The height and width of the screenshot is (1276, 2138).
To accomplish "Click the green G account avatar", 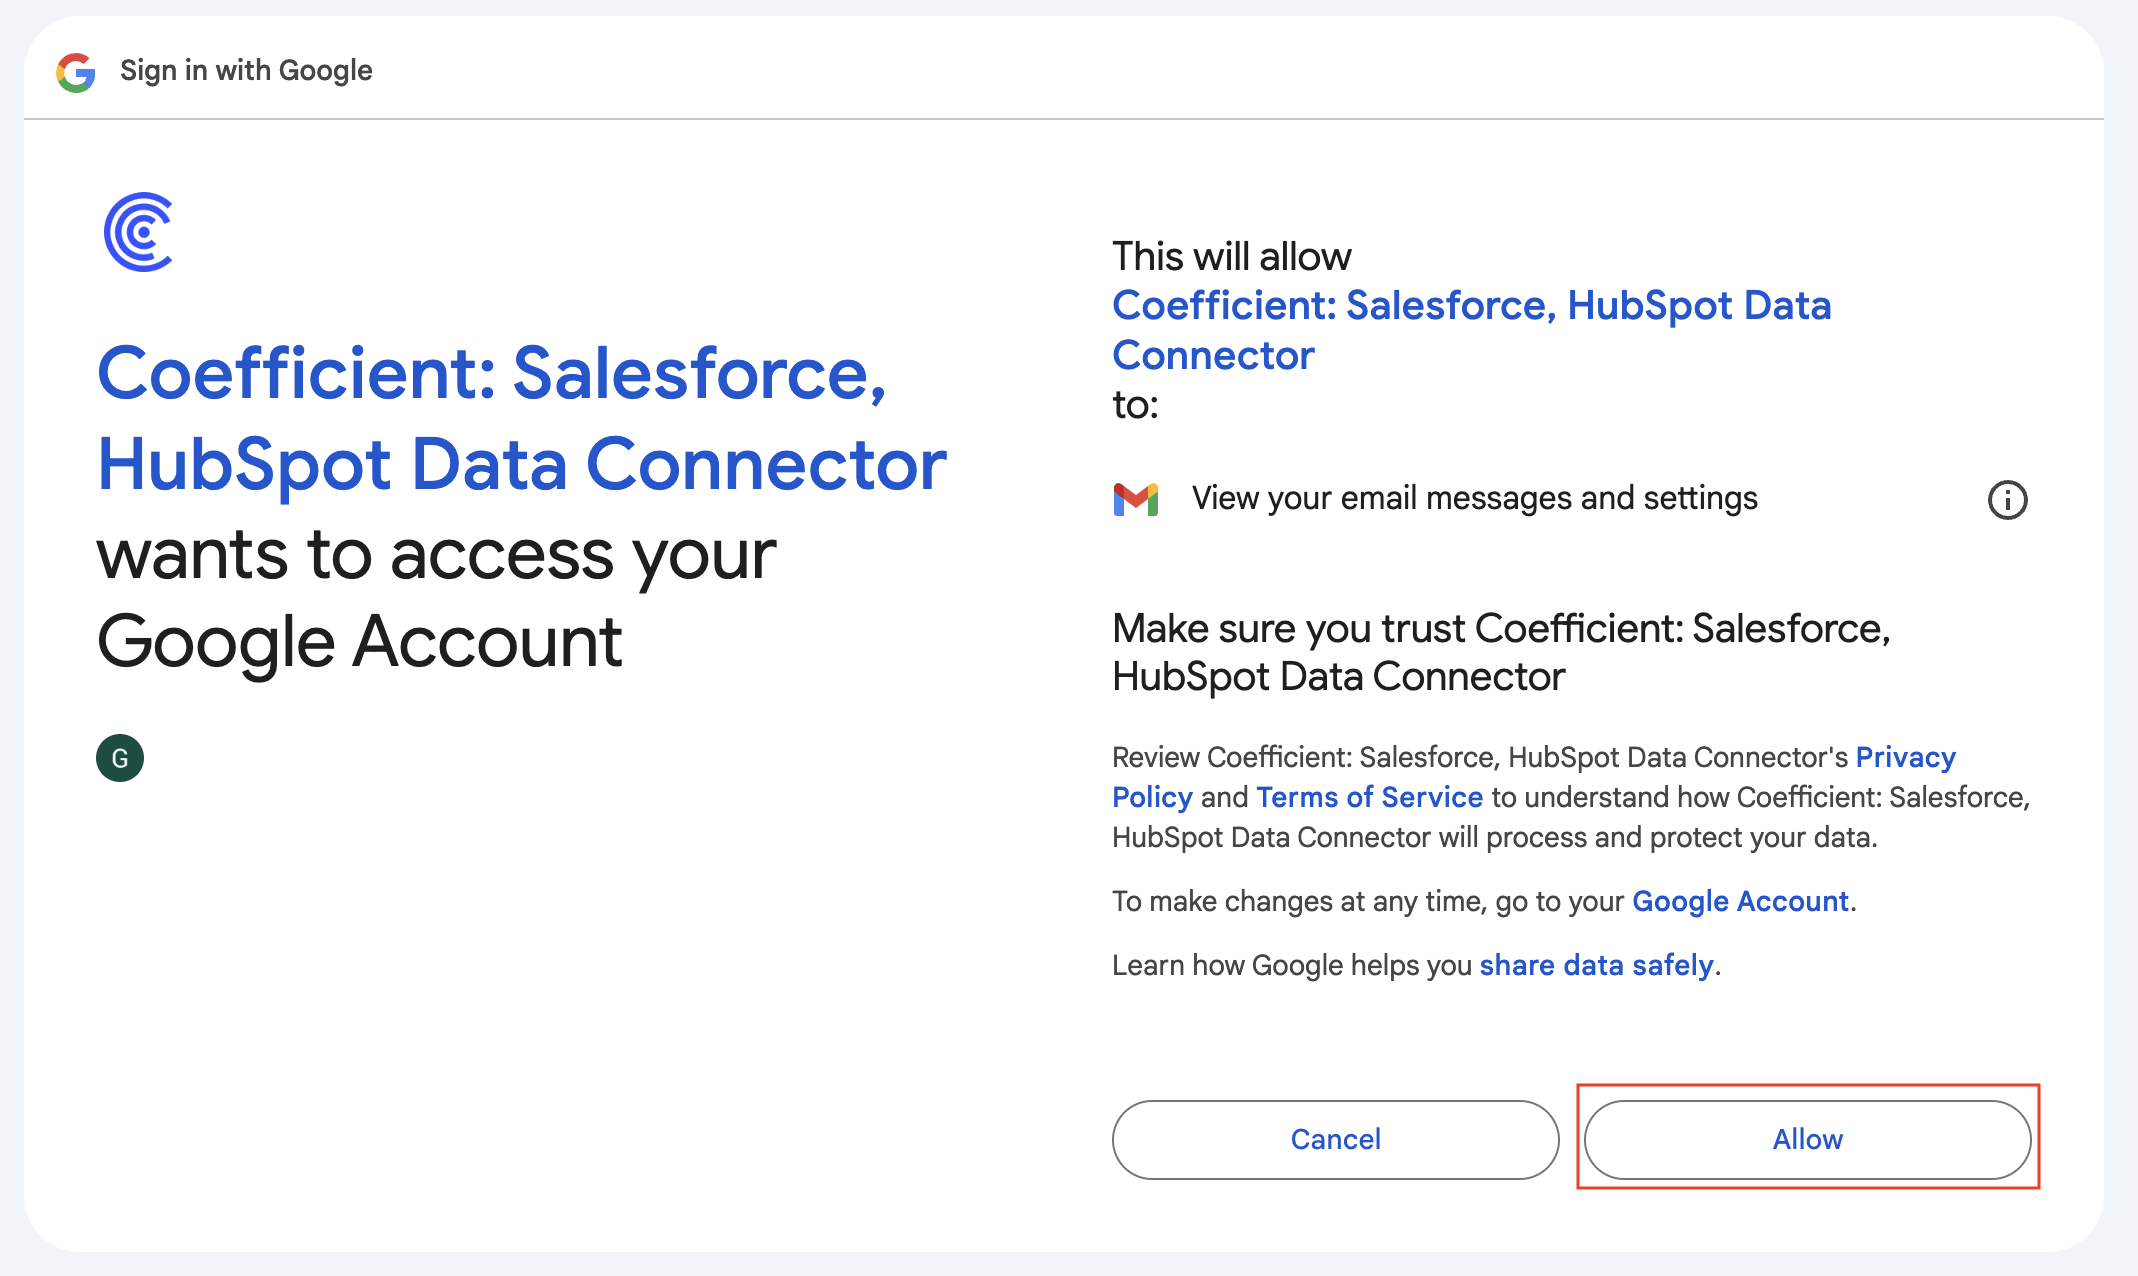I will 120,758.
